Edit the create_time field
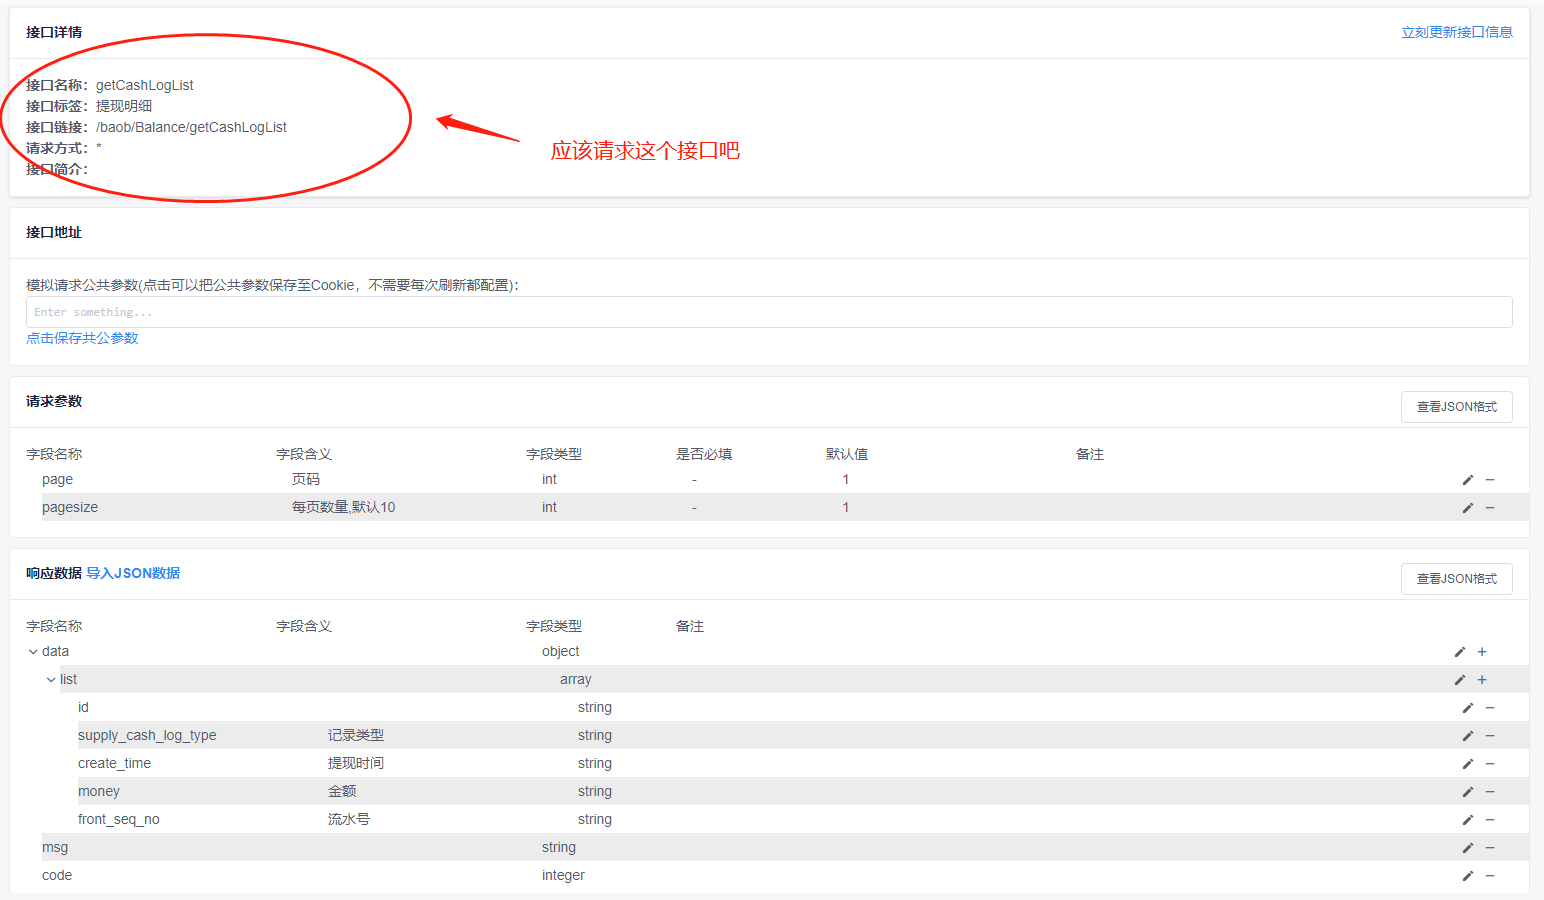The height and width of the screenshot is (900, 1544). tap(1468, 764)
